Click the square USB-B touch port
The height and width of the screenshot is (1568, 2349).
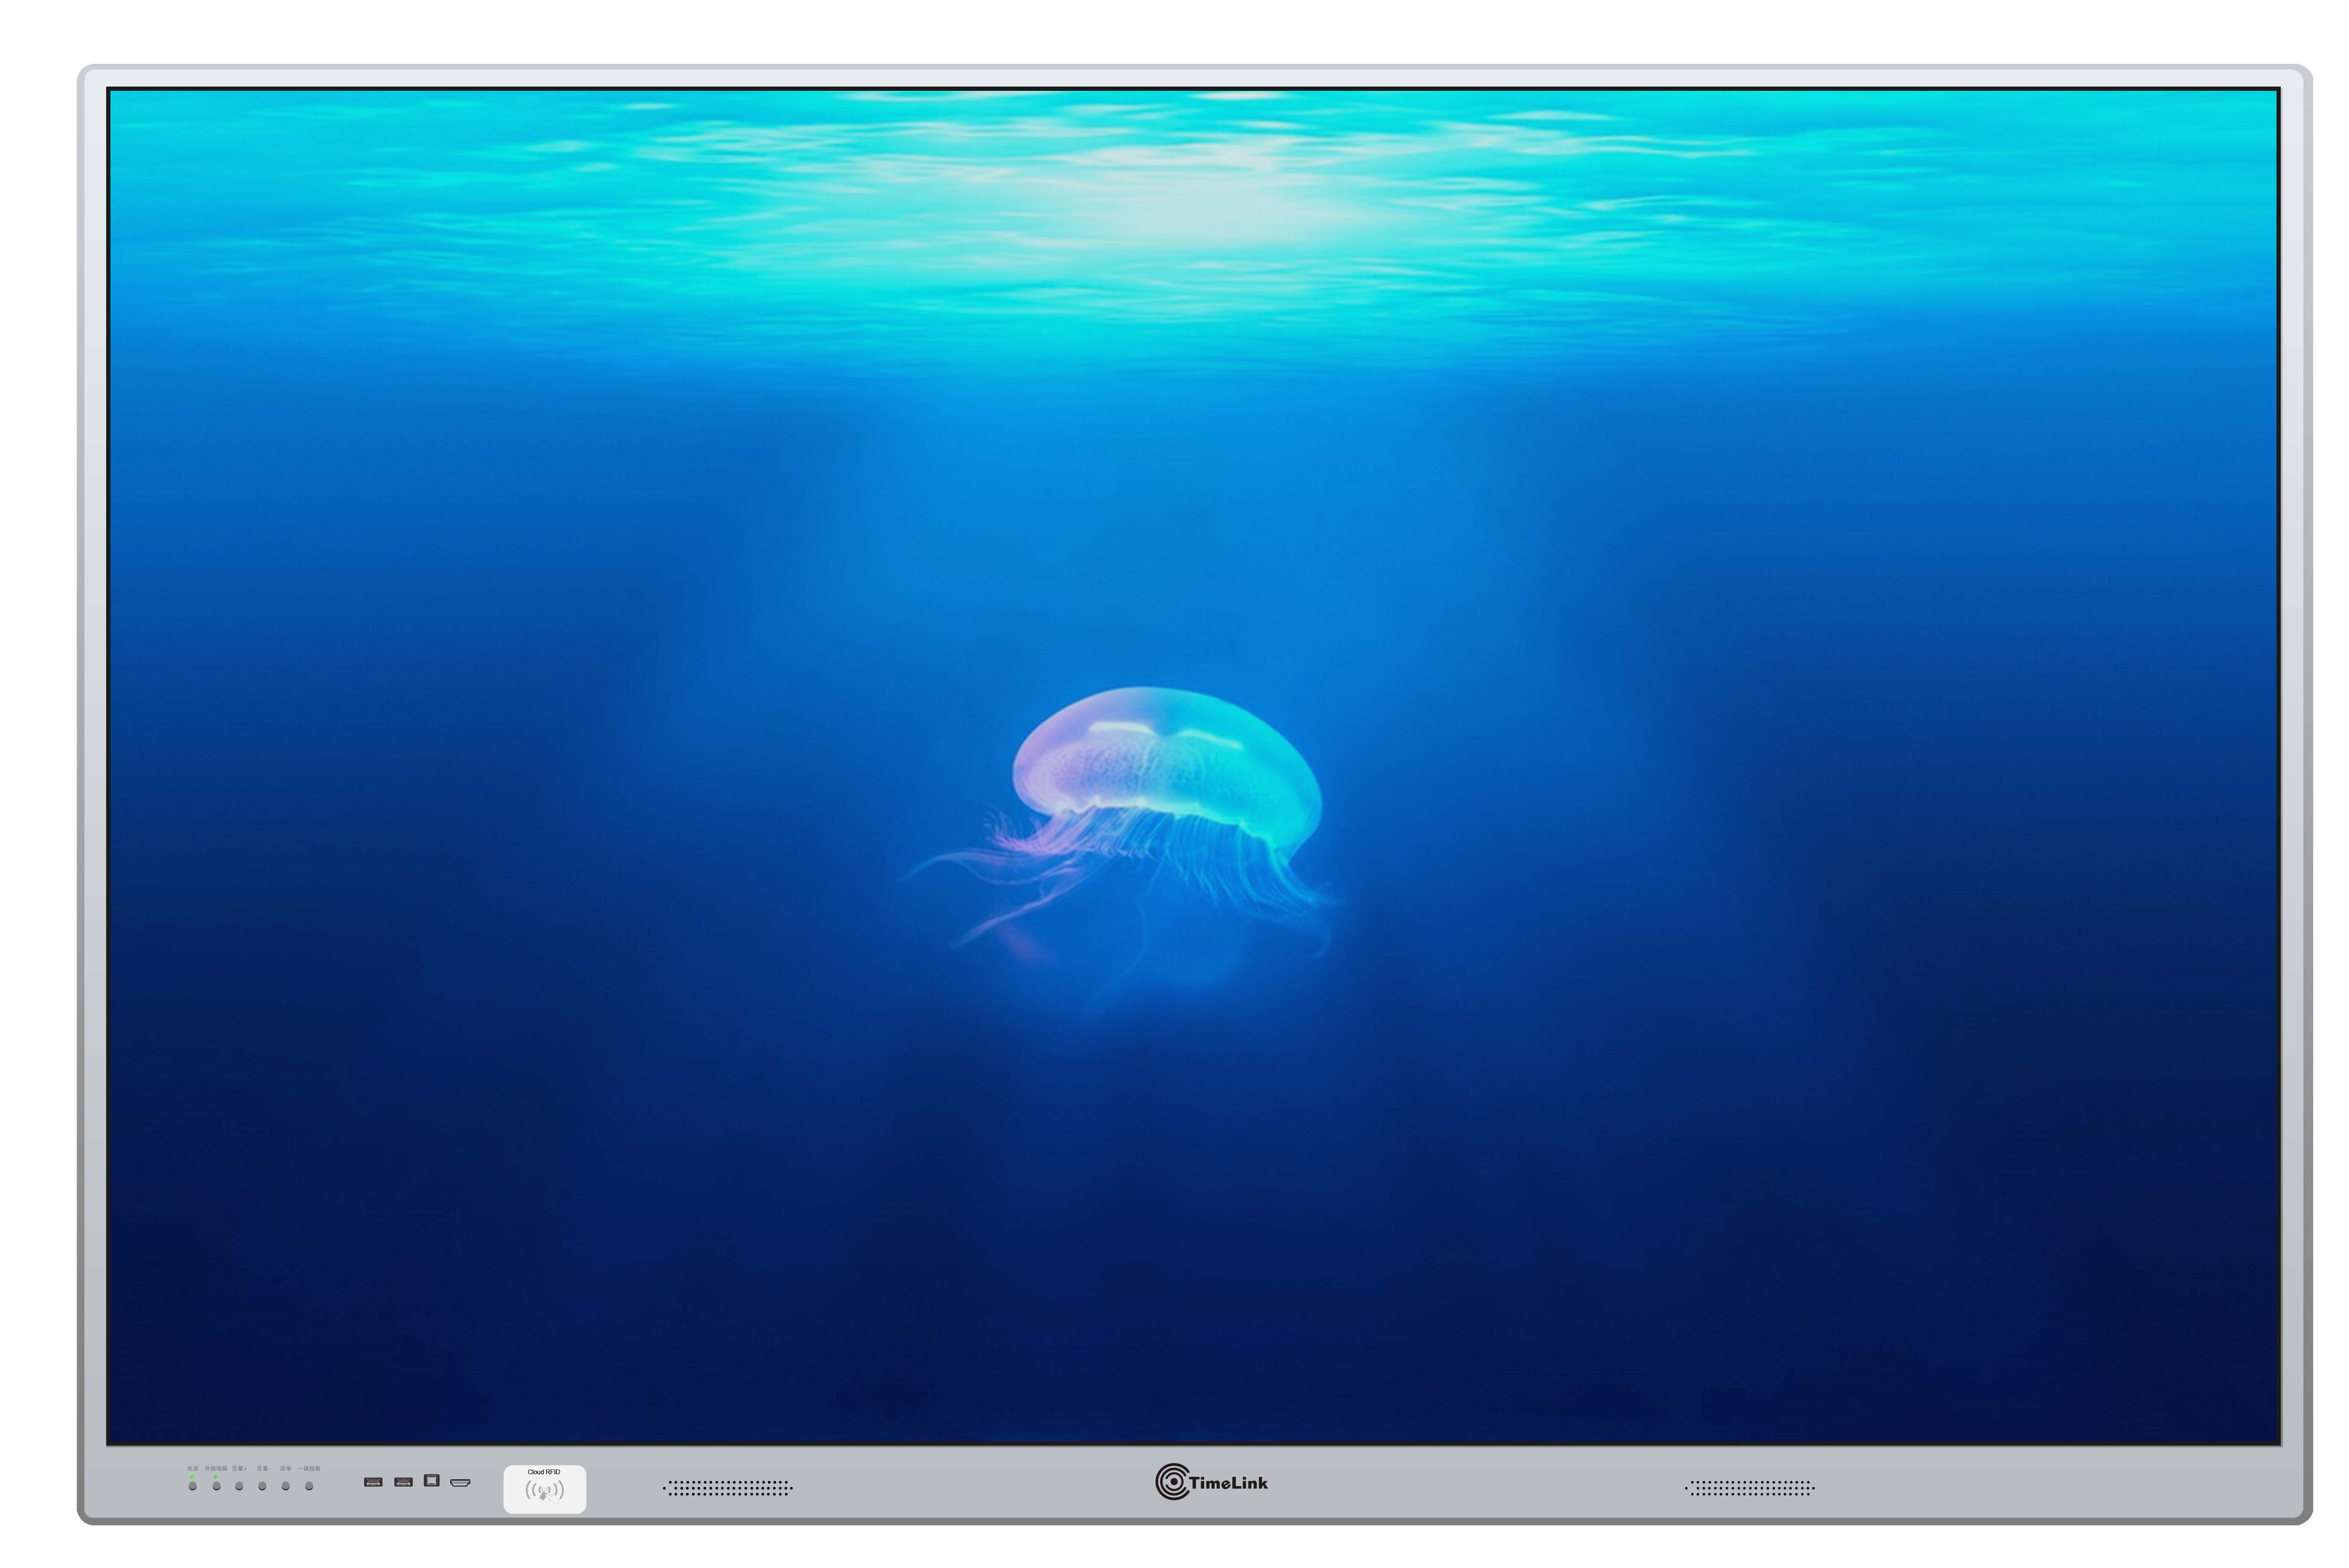[432, 1480]
